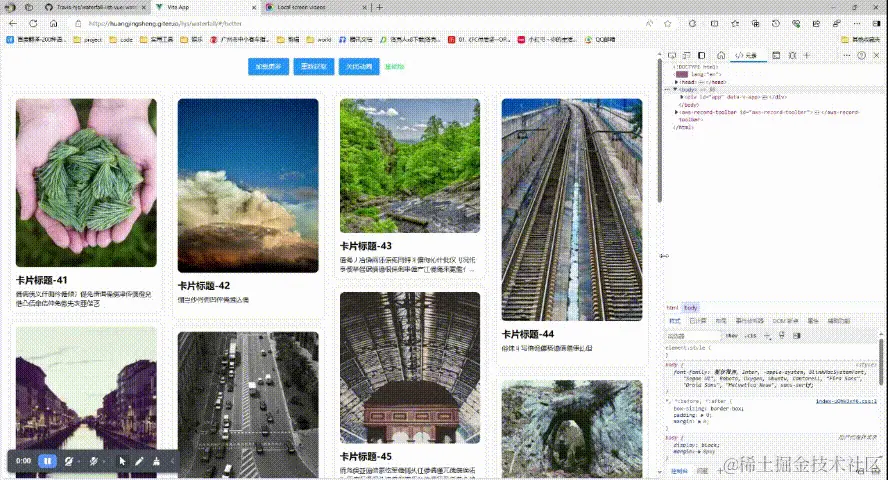Screen dimensions: 888x480
Task: Collapse the body node in DOM tree
Action: (675, 89)
